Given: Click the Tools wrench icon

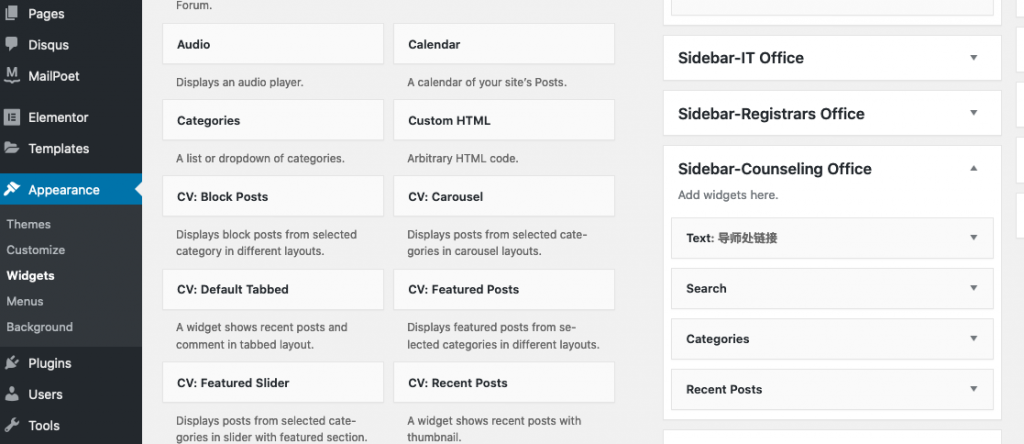Looking at the screenshot, I should point(12,425).
